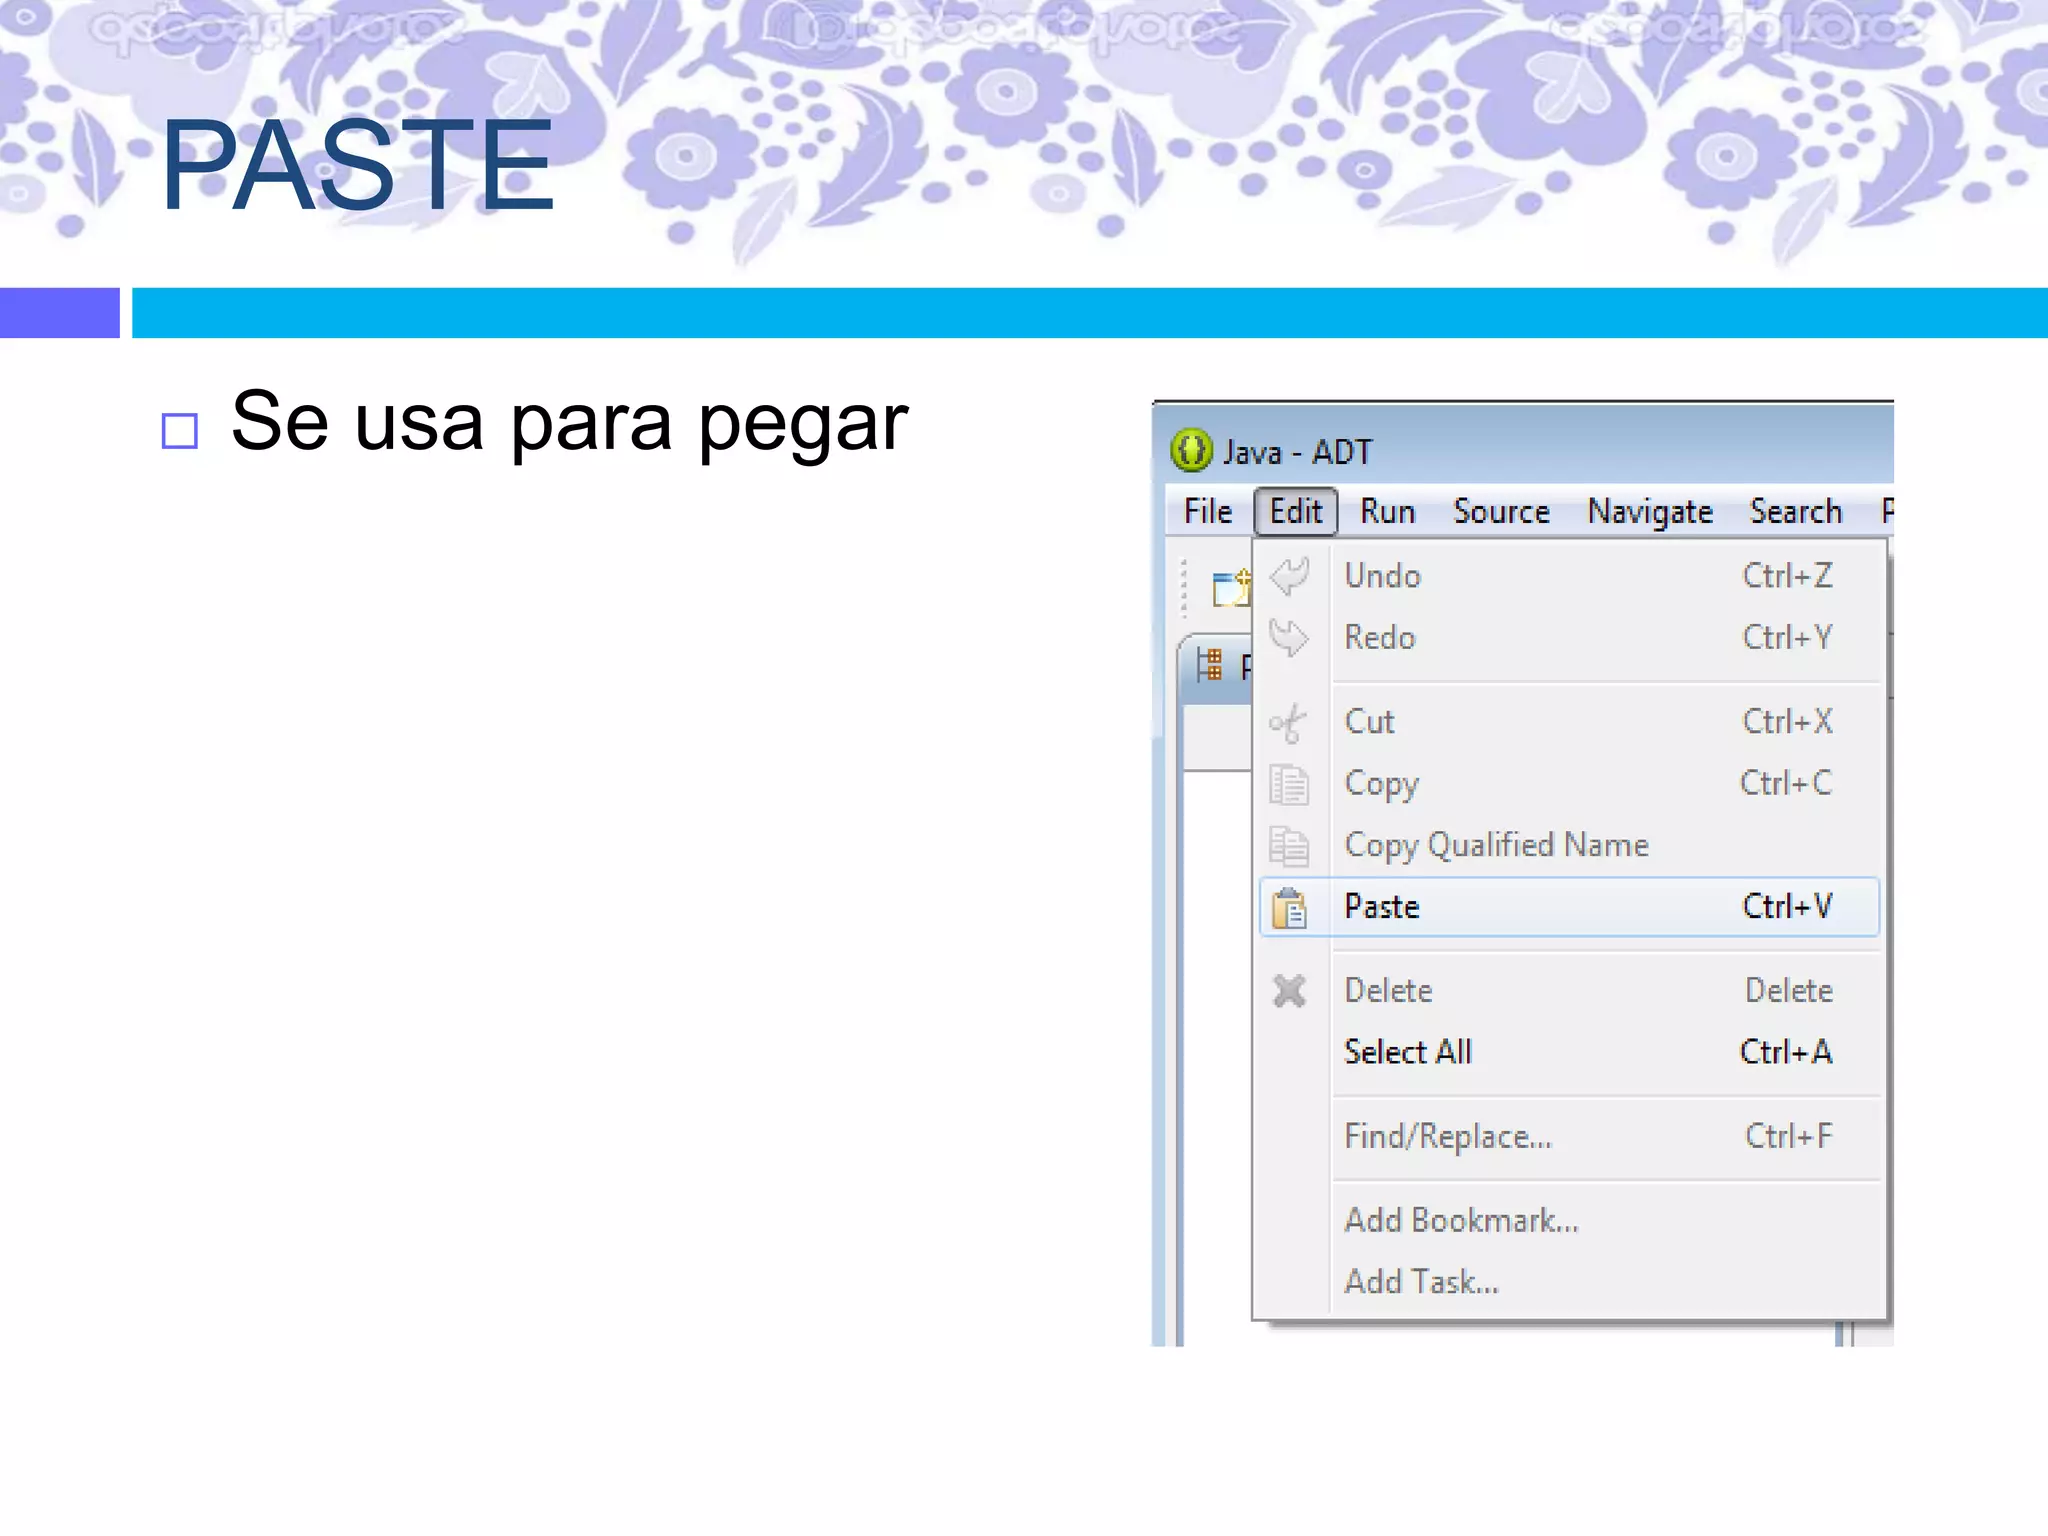Open the Search menu
Image resolution: width=2048 pixels, height=1536 pixels.
pyautogui.click(x=1795, y=512)
